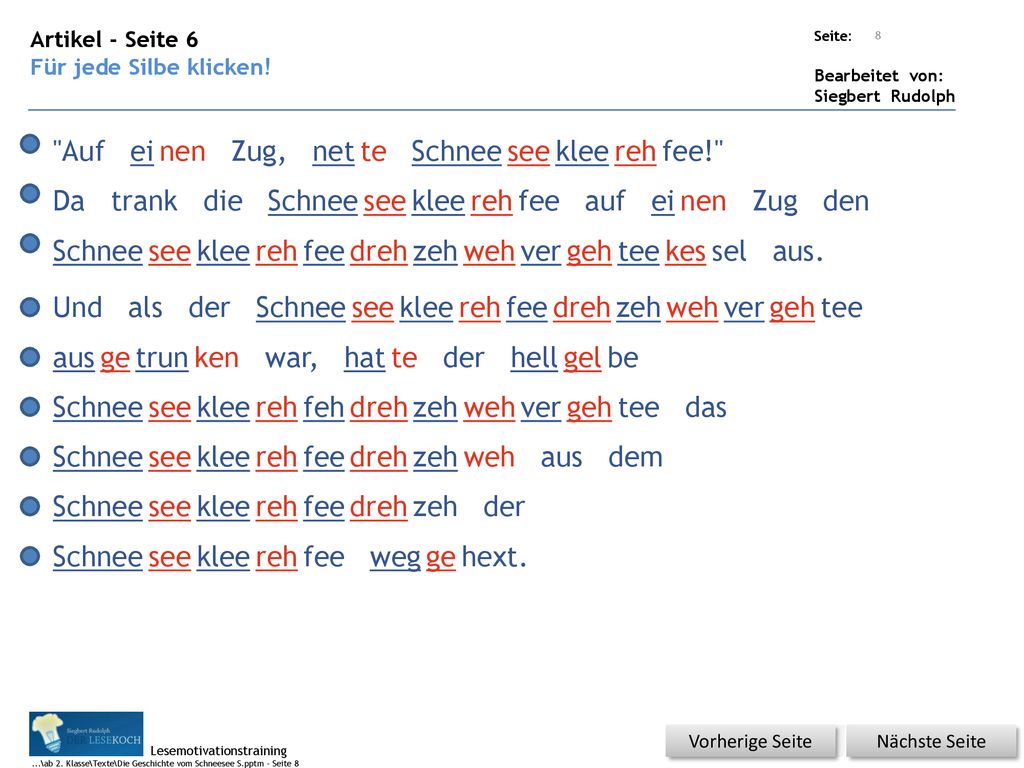
Task: Click the bullet on the line ending "das"
Action: (30, 407)
